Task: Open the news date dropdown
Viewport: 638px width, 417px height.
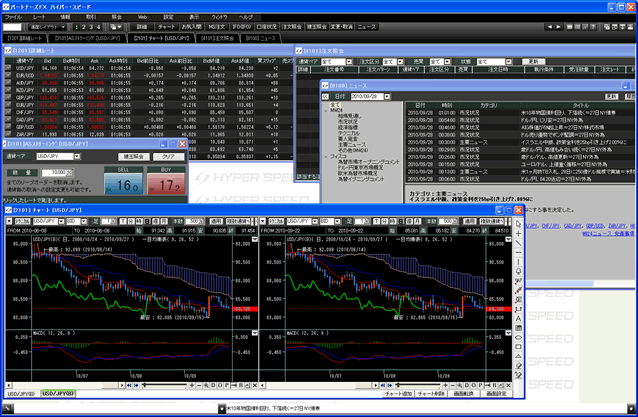Action: coord(387,96)
